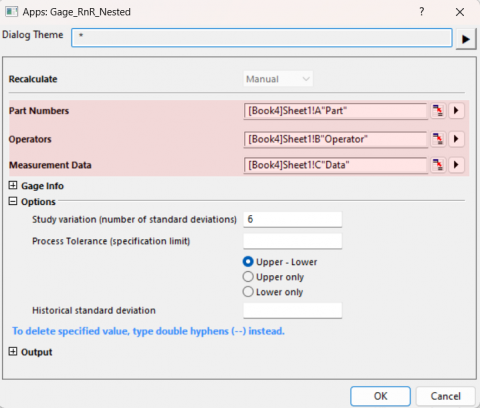Click the range selector icon for Measurement Data
The width and height of the screenshot is (480, 408).
pos(438,165)
